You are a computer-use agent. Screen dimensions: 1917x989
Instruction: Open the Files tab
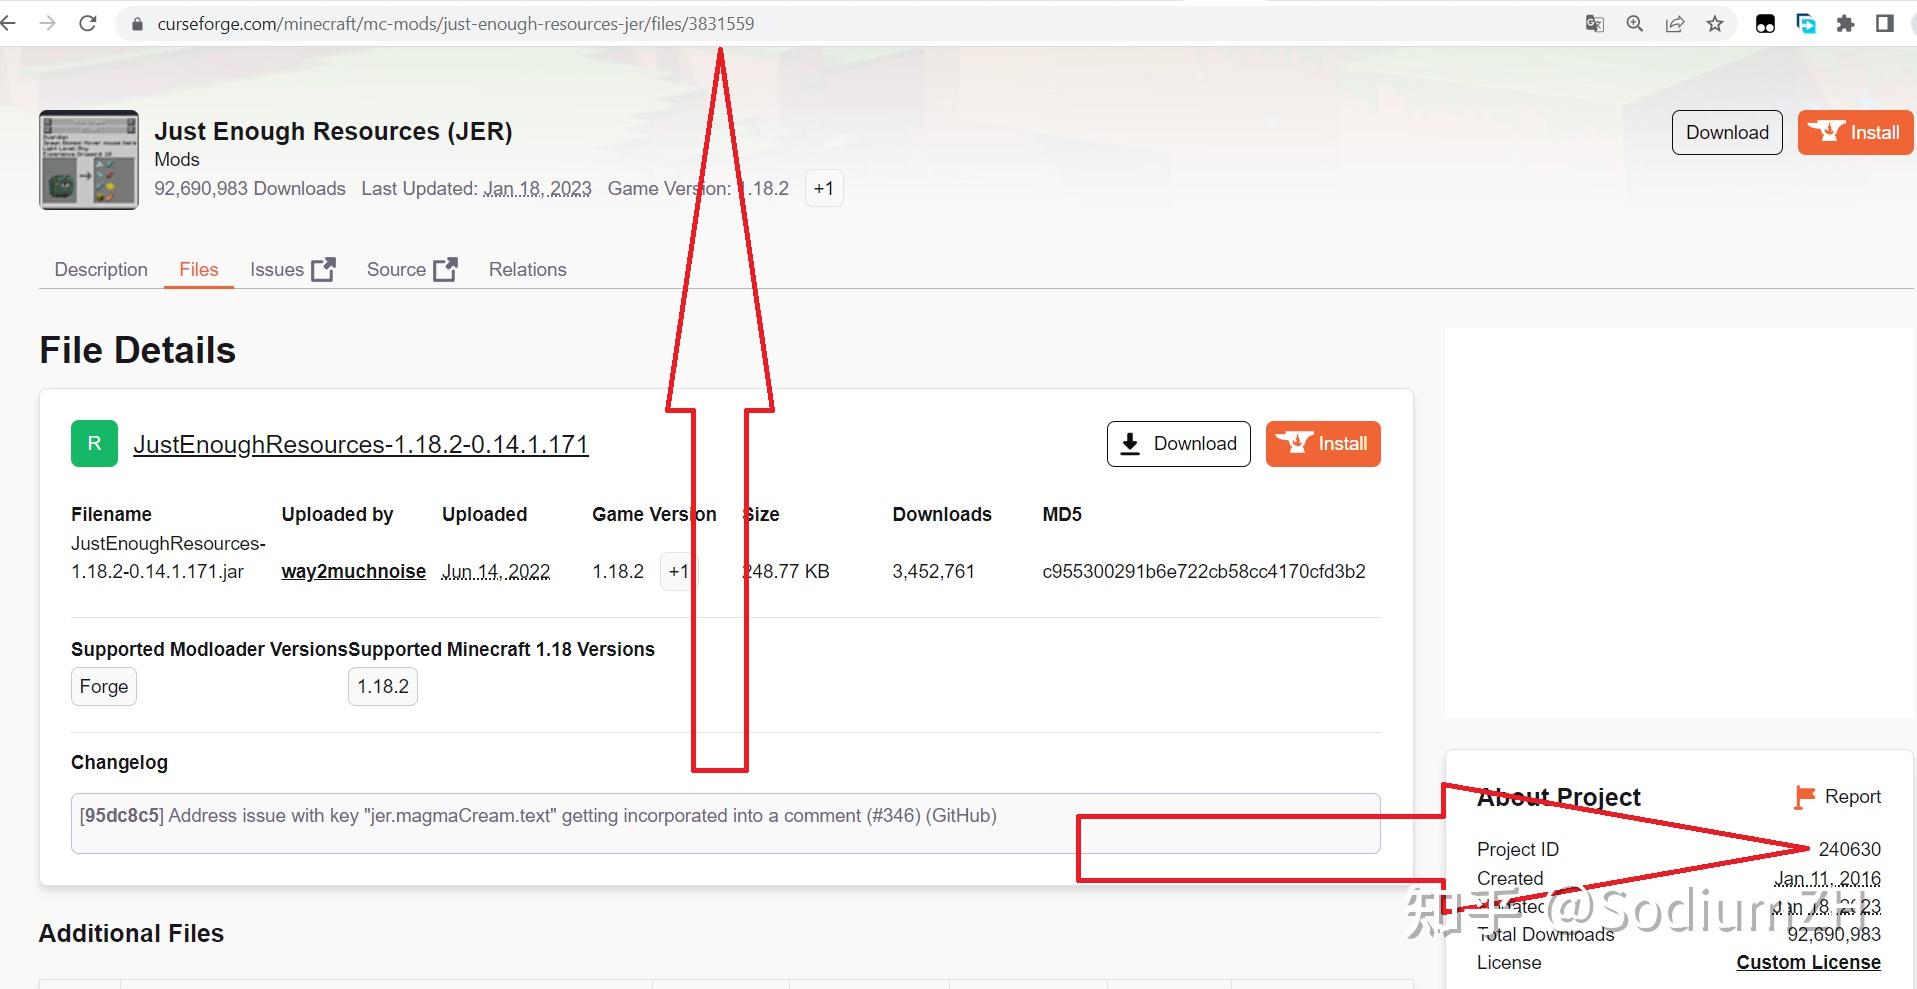199,269
